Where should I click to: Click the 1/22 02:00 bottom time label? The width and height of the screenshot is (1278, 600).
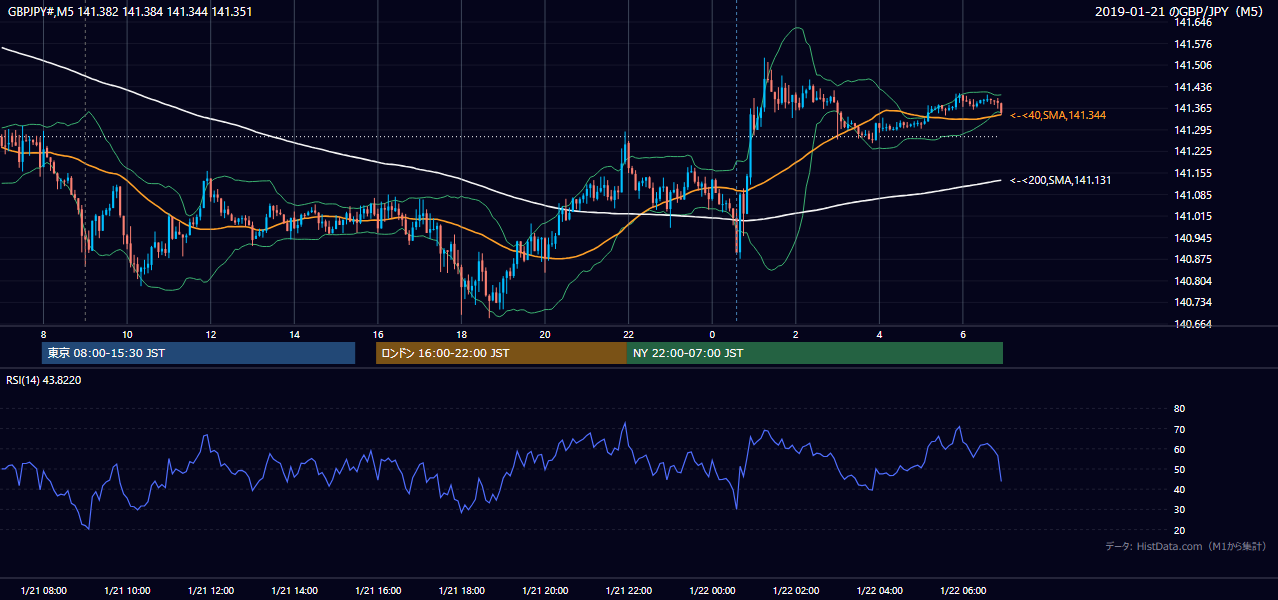point(796,591)
